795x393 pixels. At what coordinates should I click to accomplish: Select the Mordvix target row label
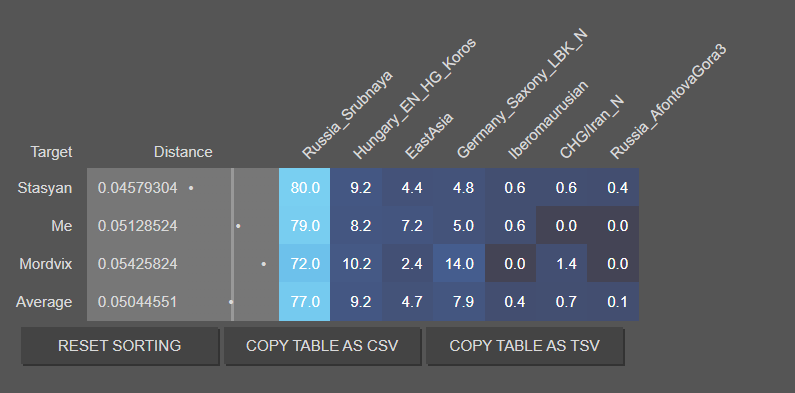(x=46, y=264)
